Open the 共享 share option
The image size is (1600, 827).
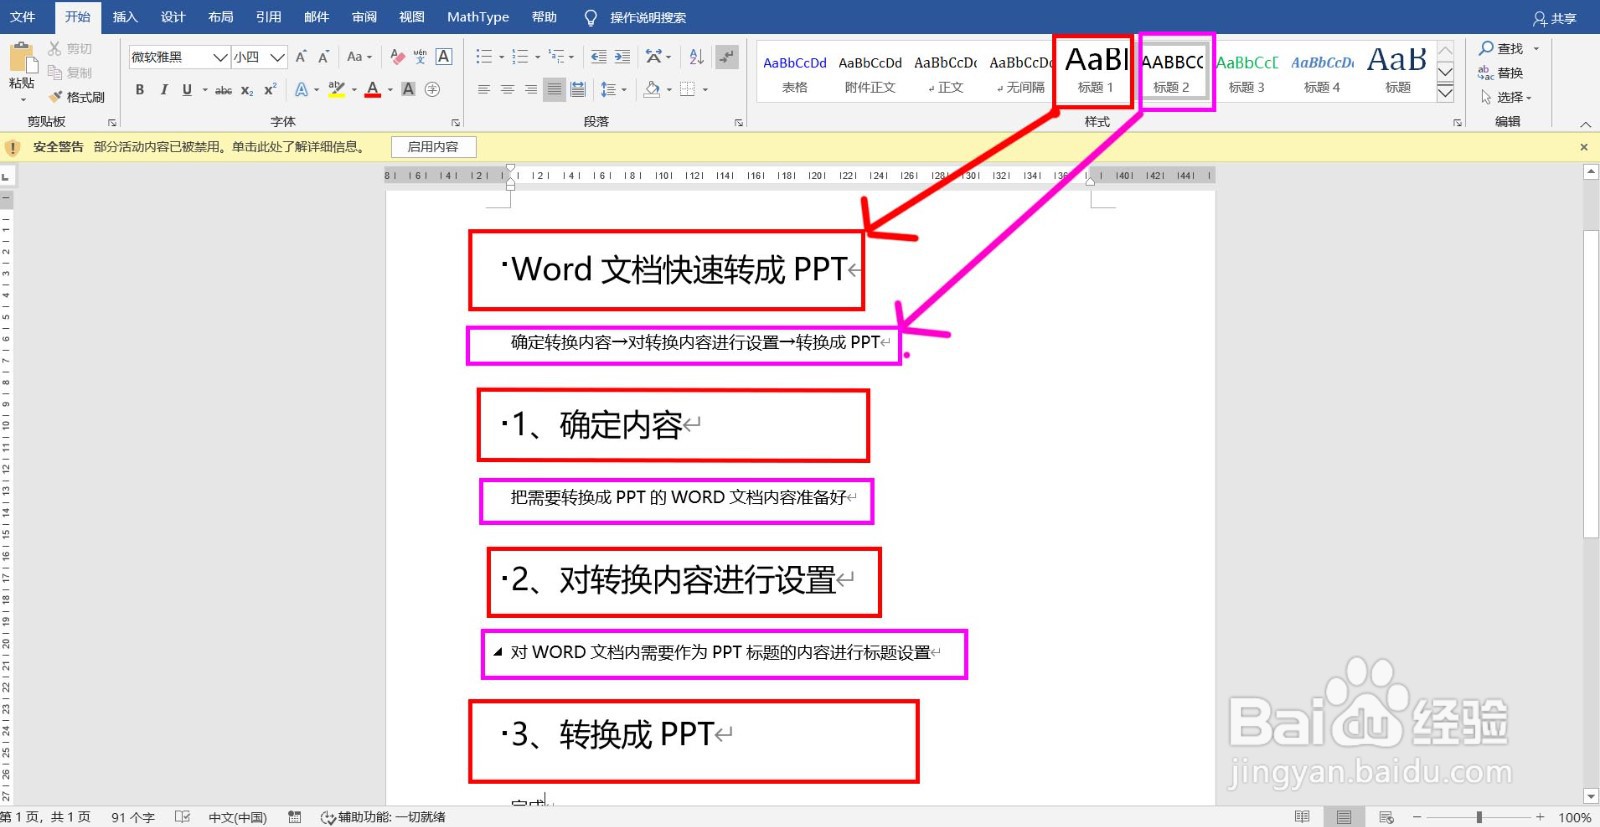pos(1554,18)
